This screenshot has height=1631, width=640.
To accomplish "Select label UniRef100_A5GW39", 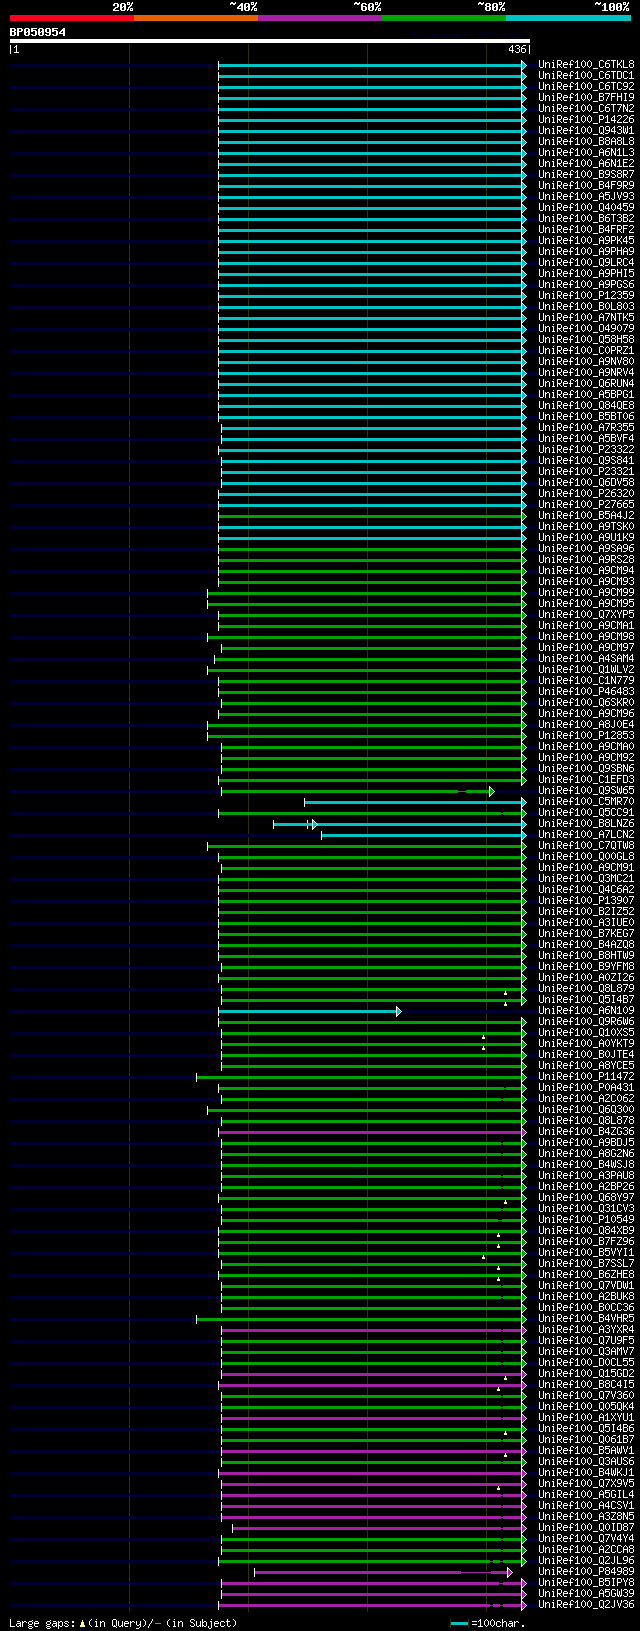I will [586, 1594].
